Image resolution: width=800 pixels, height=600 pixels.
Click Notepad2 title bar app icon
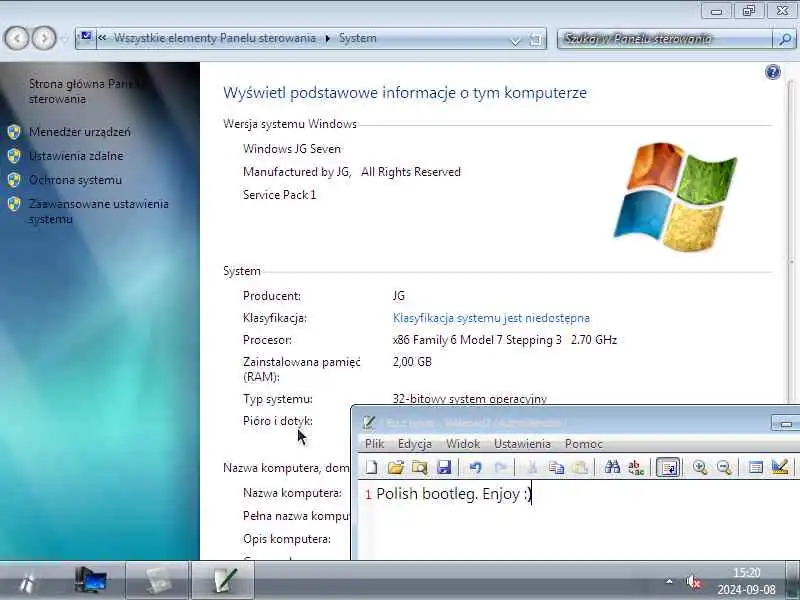(x=369, y=422)
